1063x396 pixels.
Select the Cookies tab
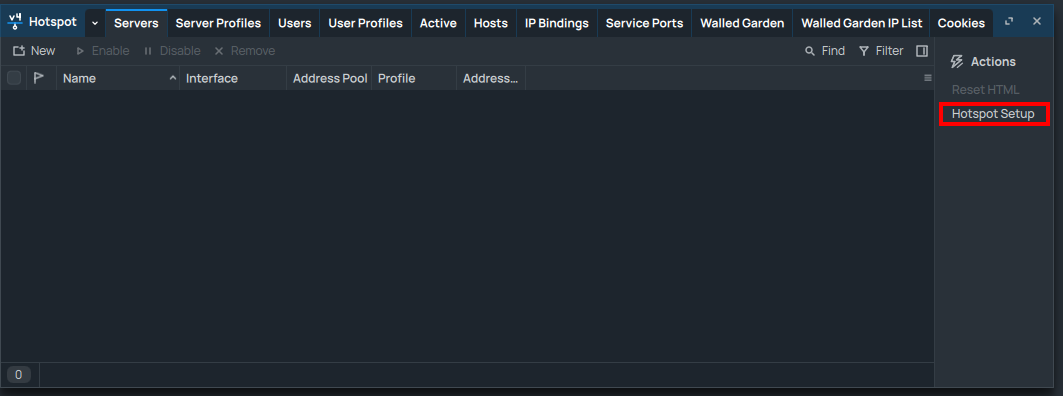coord(961,23)
